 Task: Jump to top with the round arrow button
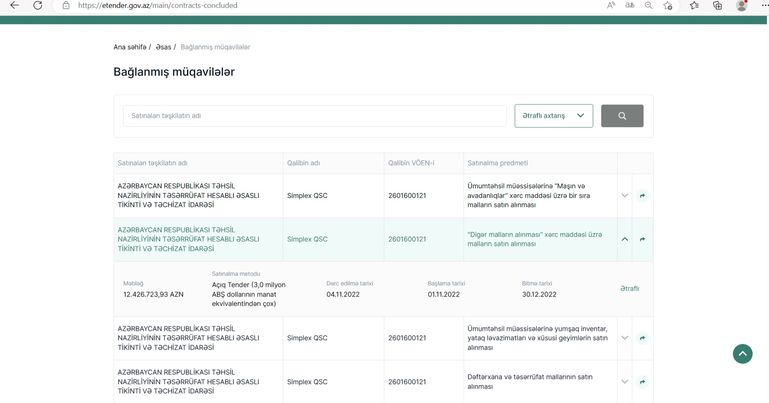[x=743, y=353]
